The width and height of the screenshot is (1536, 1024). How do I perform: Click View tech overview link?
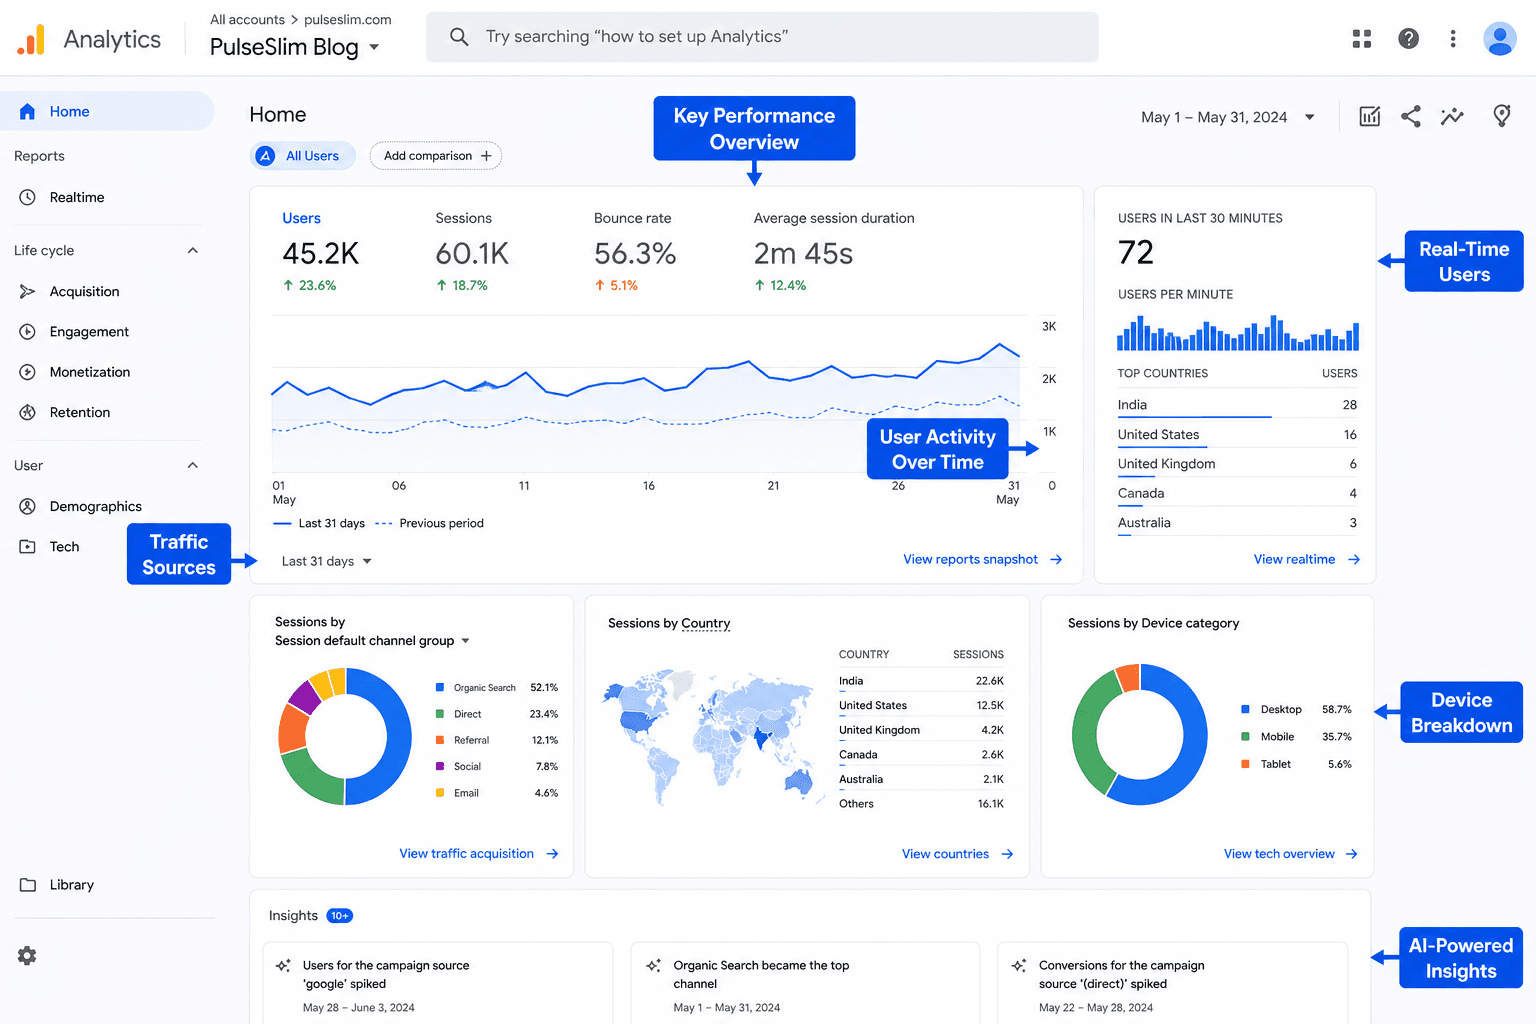[x=1291, y=853]
